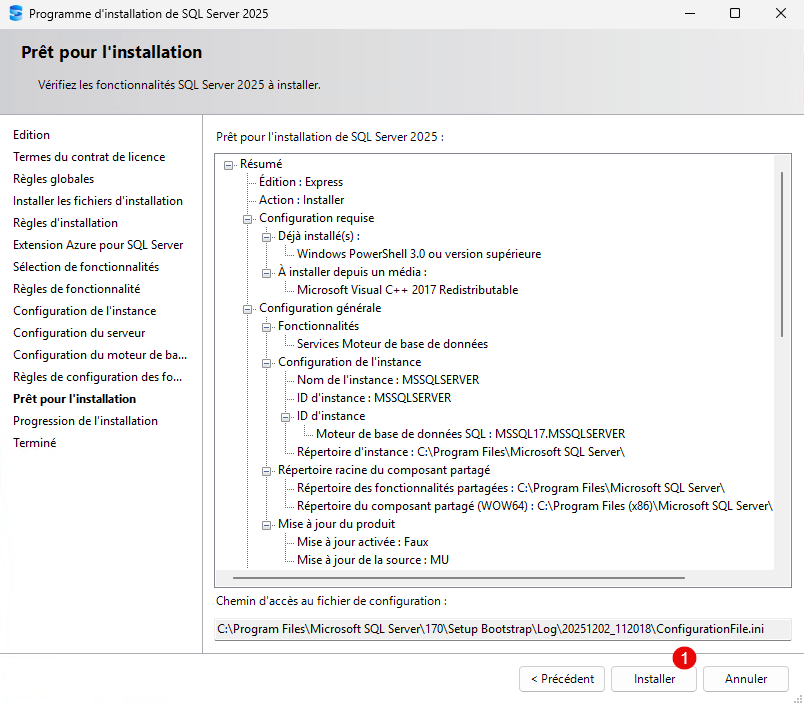Select the Règles globales step
804x704 pixels.
pyautogui.click(x=53, y=179)
